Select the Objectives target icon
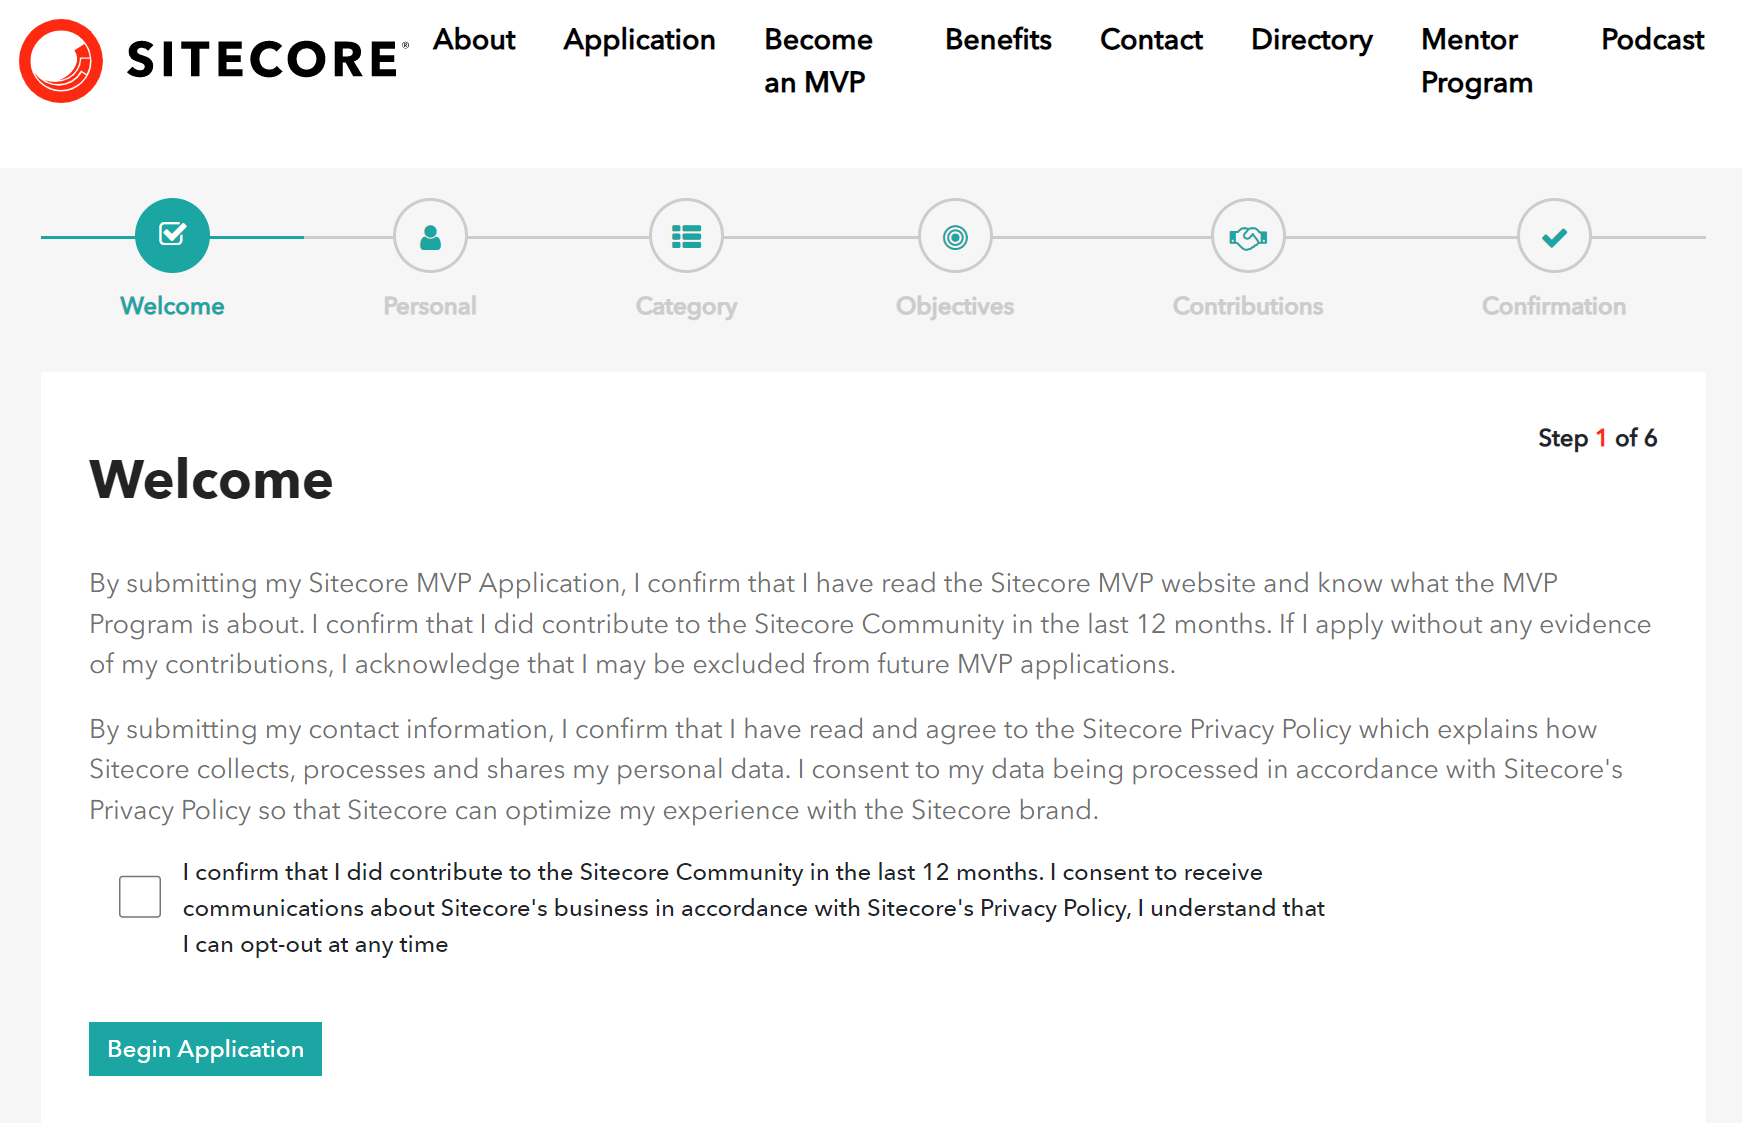The image size is (1742, 1123). [x=955, y=236]
